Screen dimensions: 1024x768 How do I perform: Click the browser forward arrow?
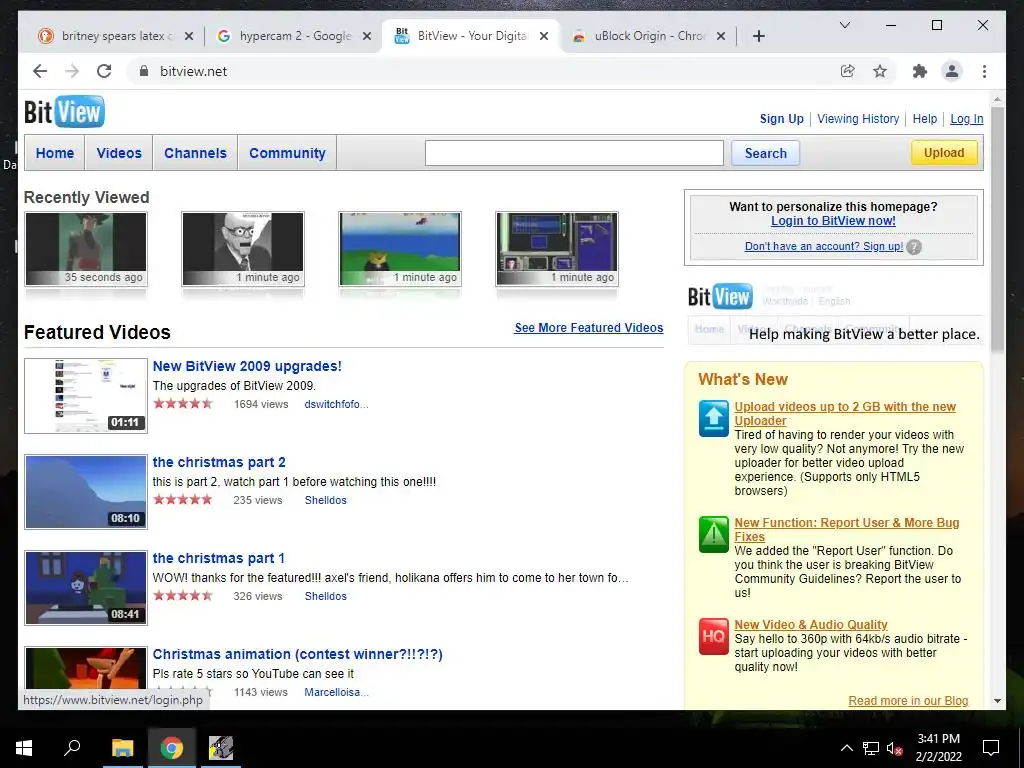coord(72,71)
